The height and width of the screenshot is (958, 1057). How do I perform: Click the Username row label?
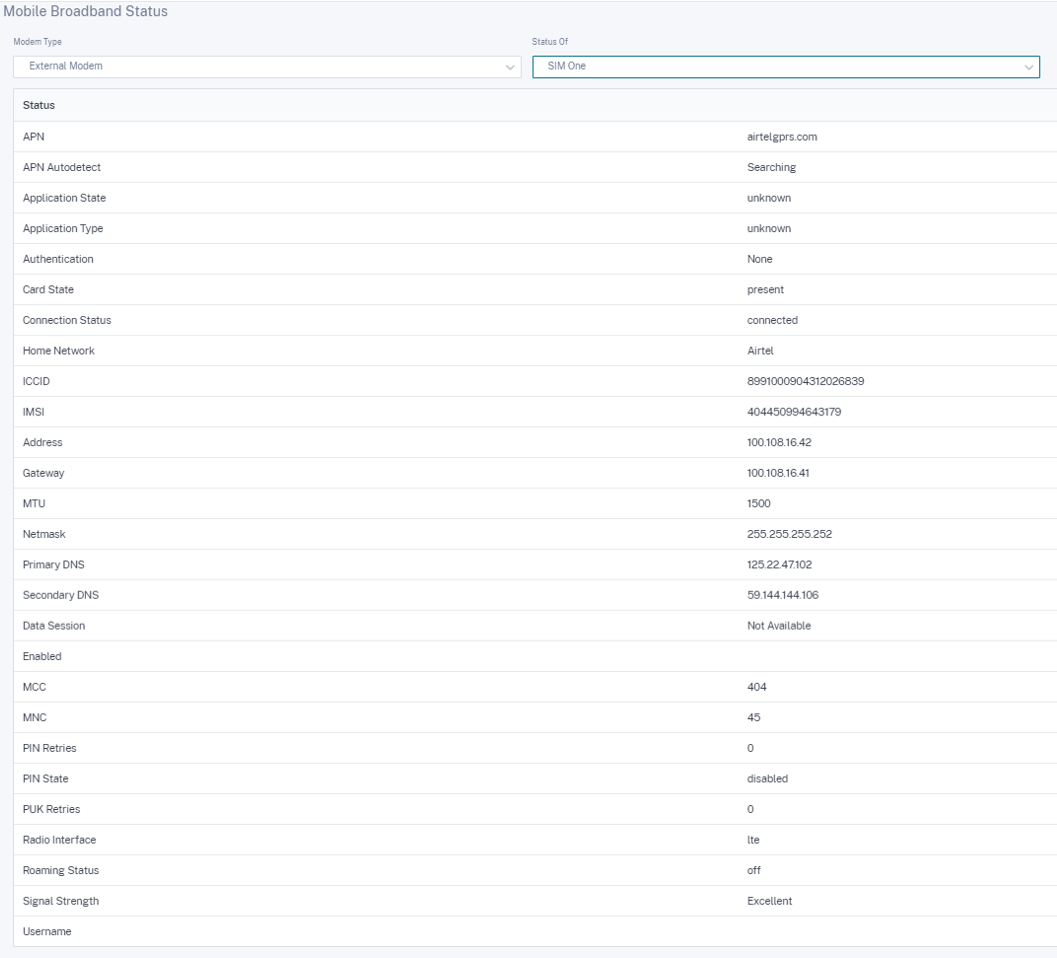47,932
